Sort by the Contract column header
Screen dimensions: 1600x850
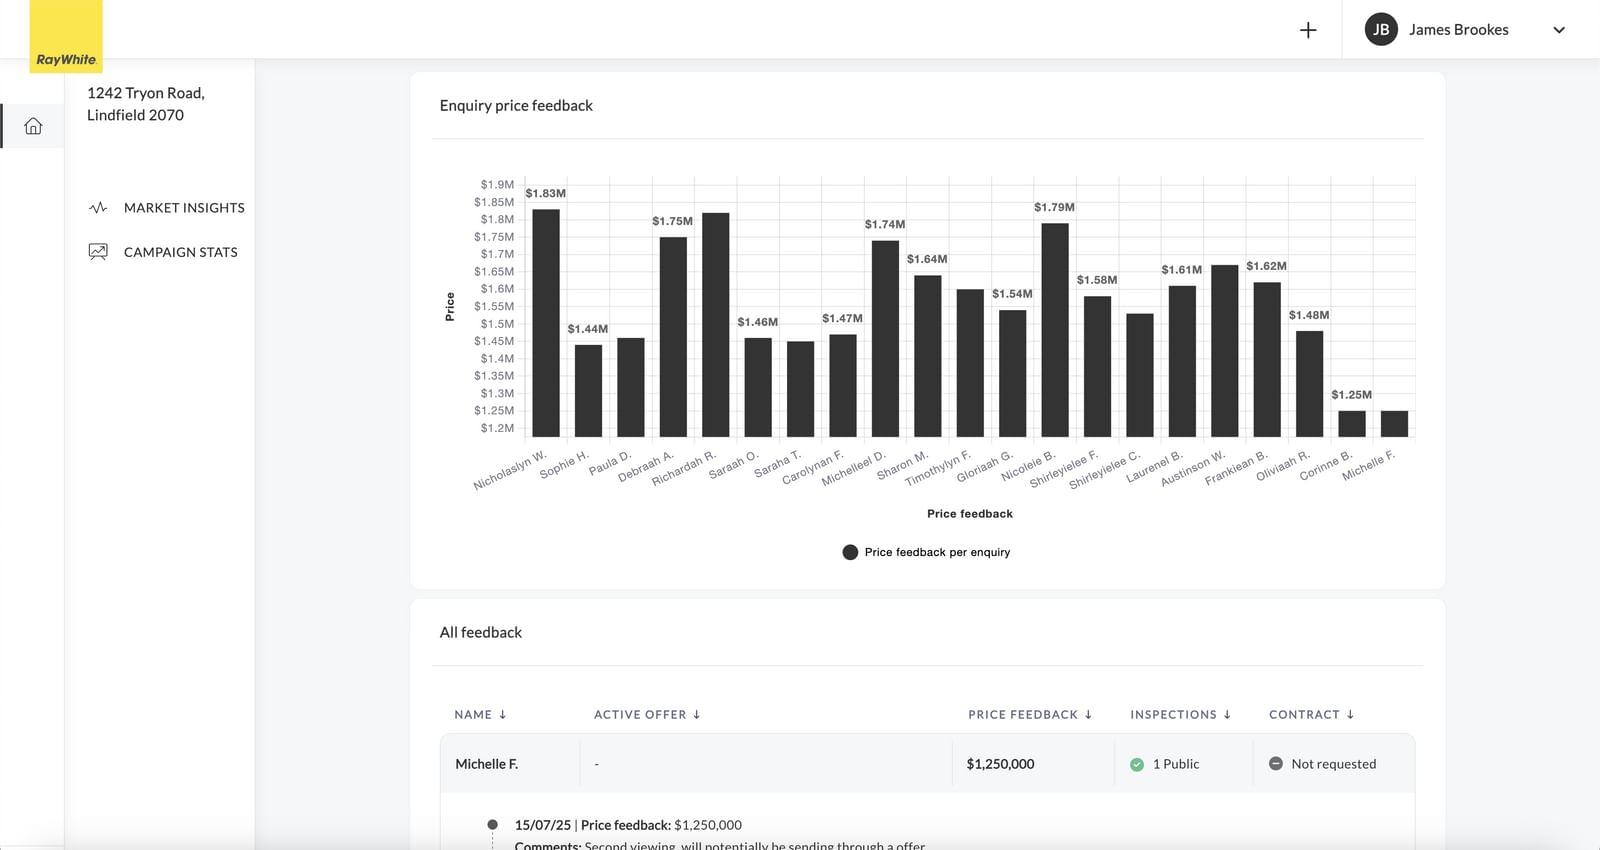coord(1311,715)
